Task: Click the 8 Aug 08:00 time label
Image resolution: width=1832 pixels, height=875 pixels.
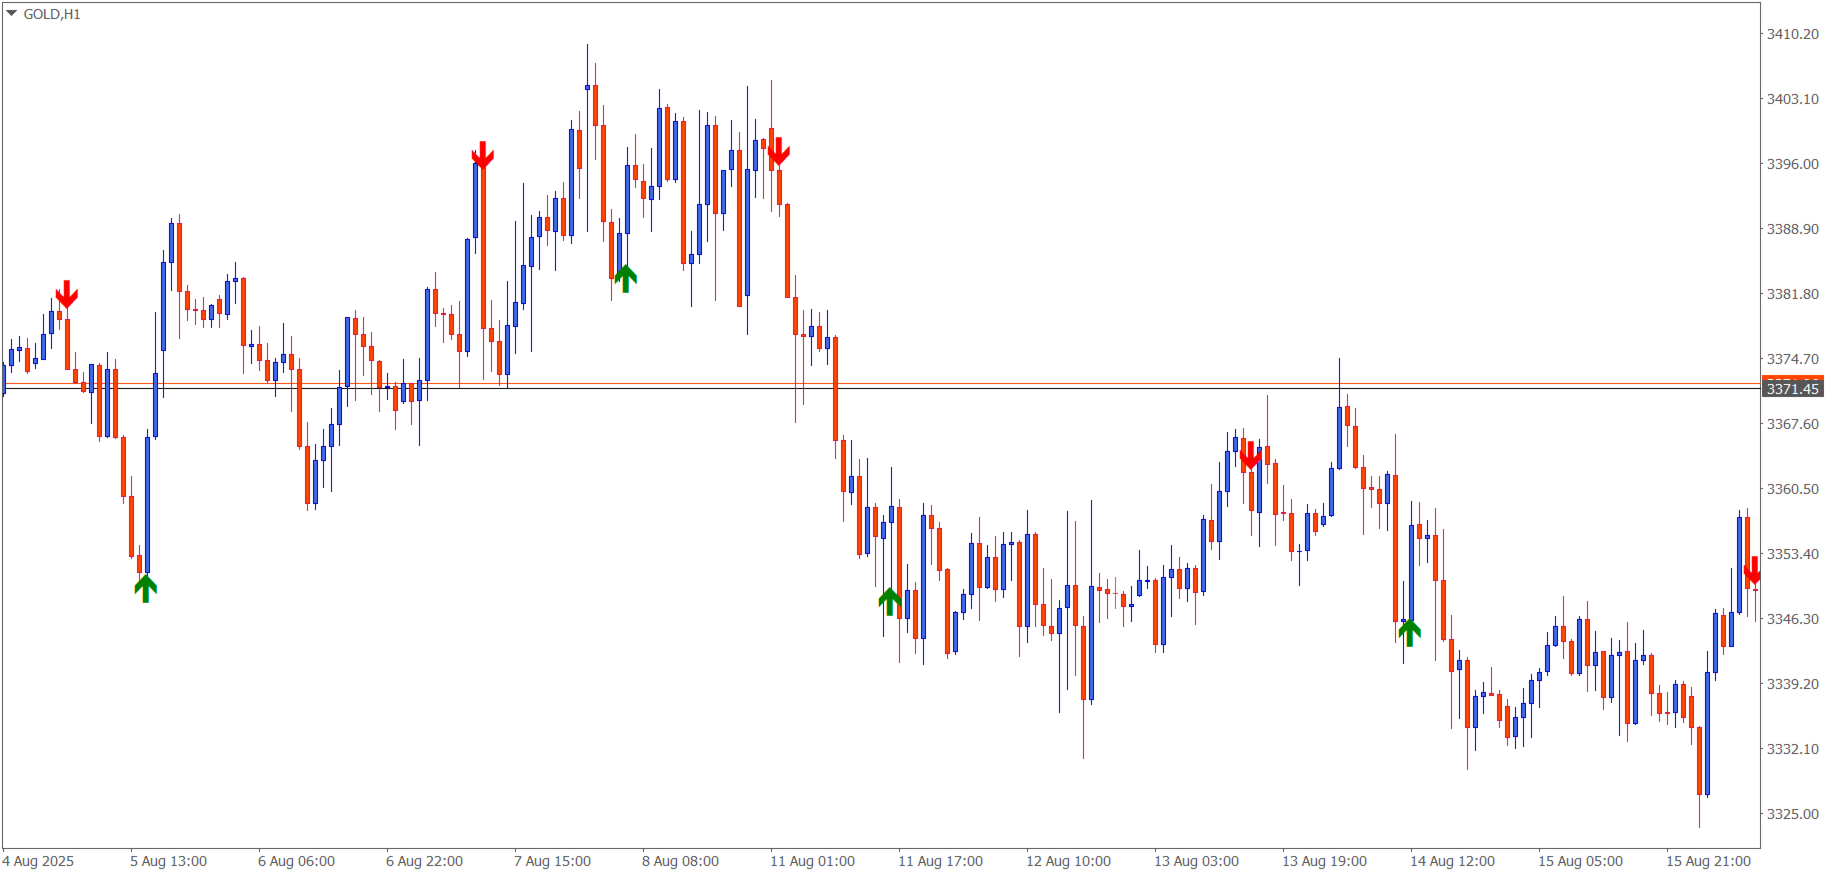Action: pyautogui.click(x=680, y=861)
